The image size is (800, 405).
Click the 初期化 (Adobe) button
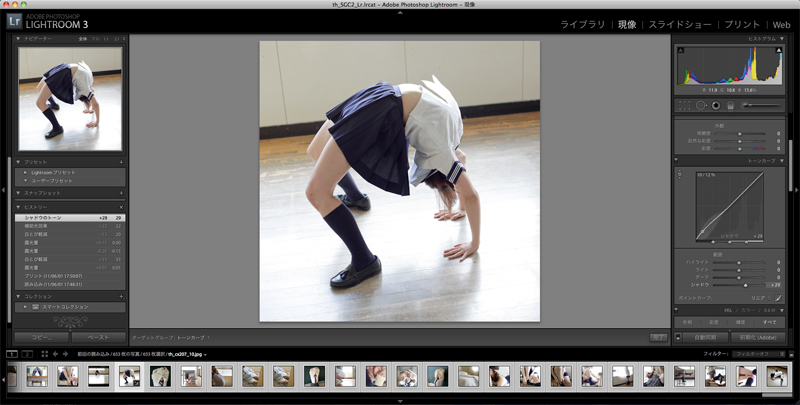click(x=756, y=338)
